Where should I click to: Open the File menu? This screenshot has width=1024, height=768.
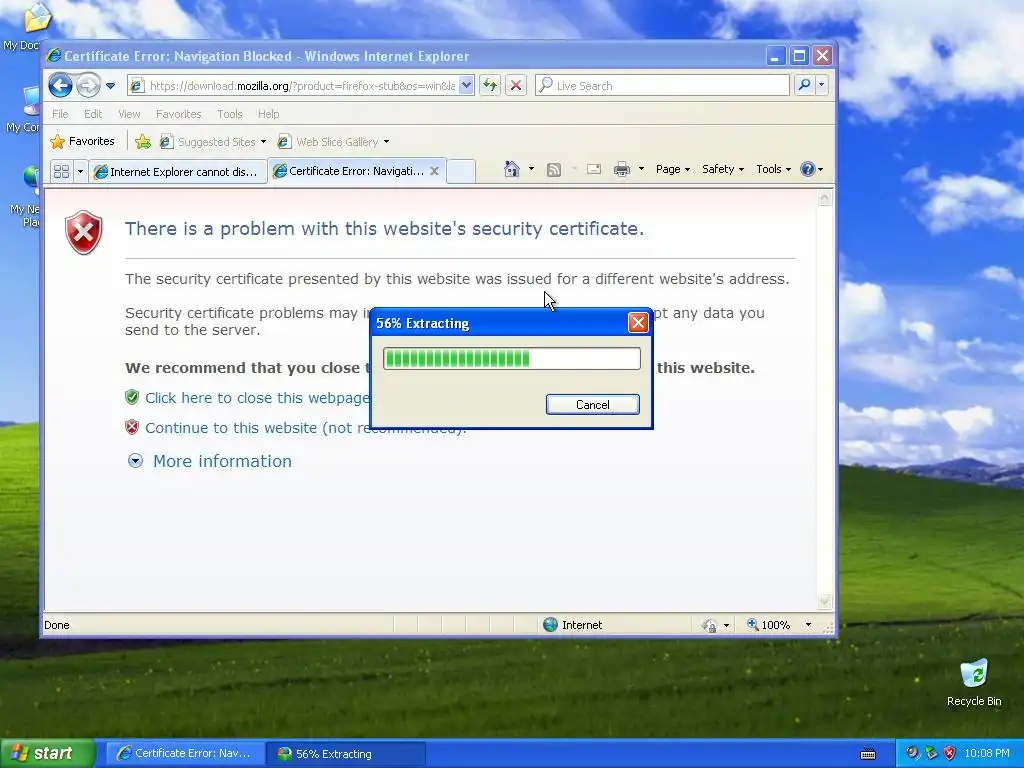coord(60,114)
